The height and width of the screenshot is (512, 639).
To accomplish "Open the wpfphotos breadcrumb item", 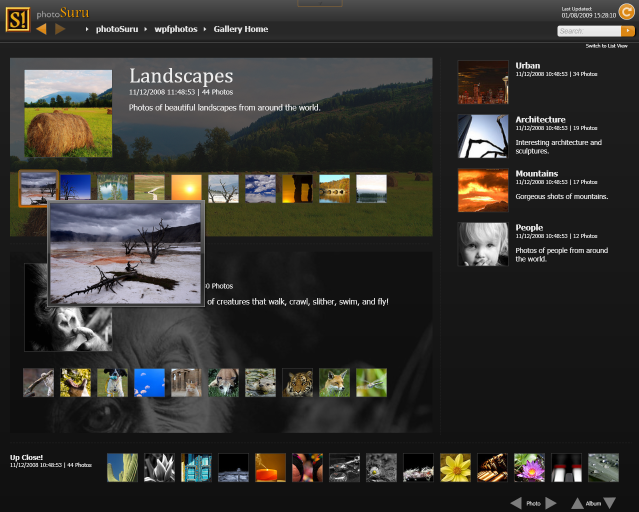I will tap(175, 29).
